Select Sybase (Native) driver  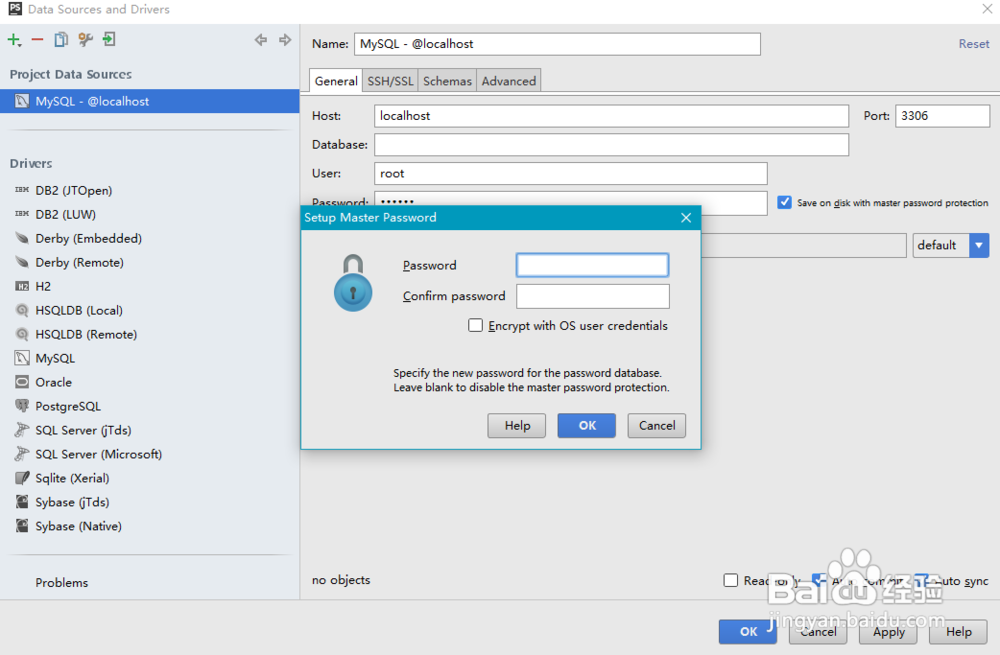click(x=78, y=526)
